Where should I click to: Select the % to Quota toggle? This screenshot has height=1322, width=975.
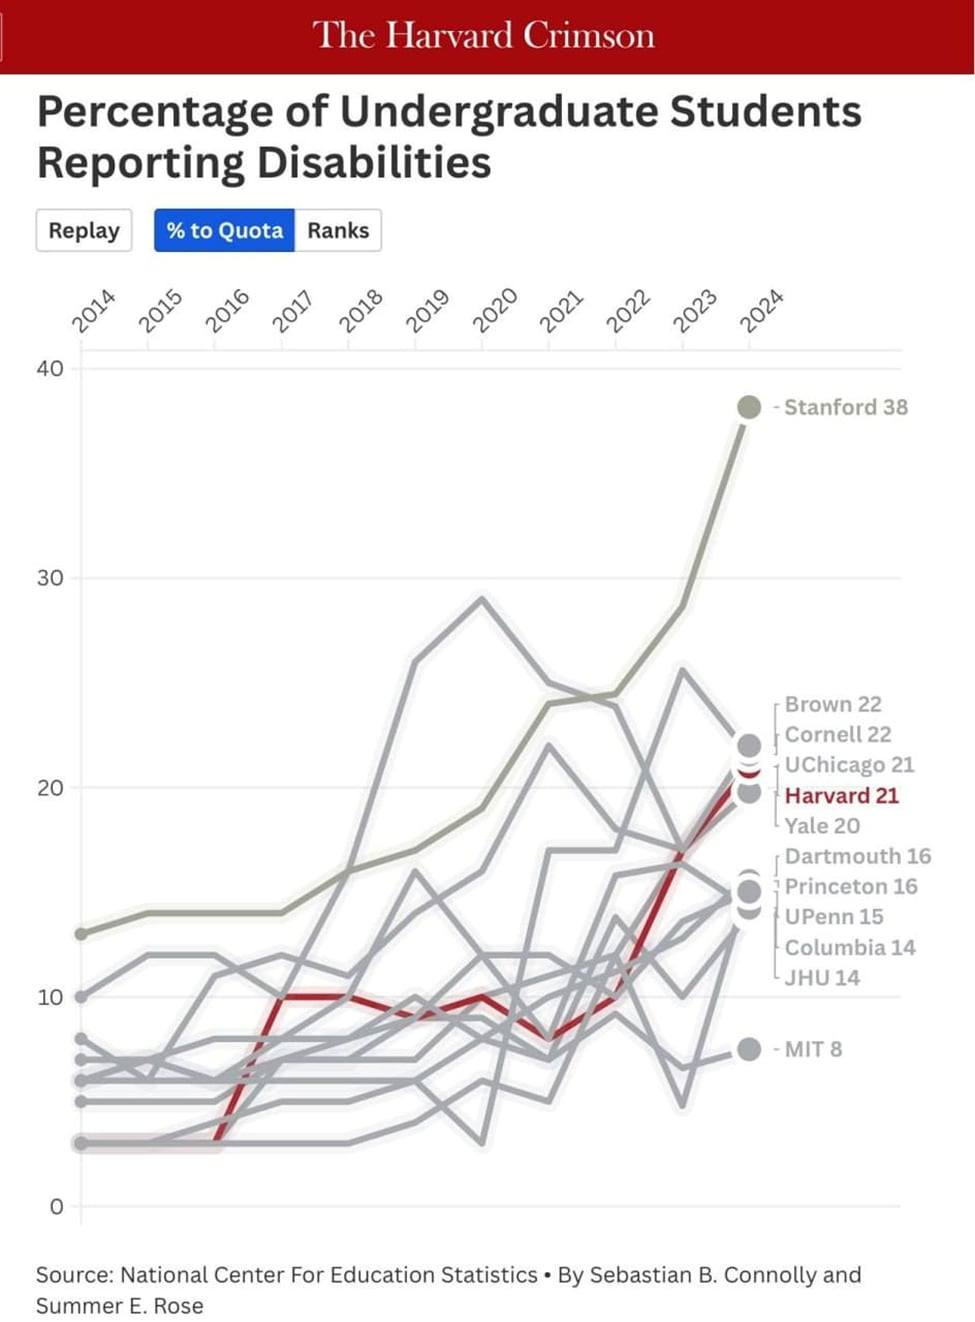224,230
